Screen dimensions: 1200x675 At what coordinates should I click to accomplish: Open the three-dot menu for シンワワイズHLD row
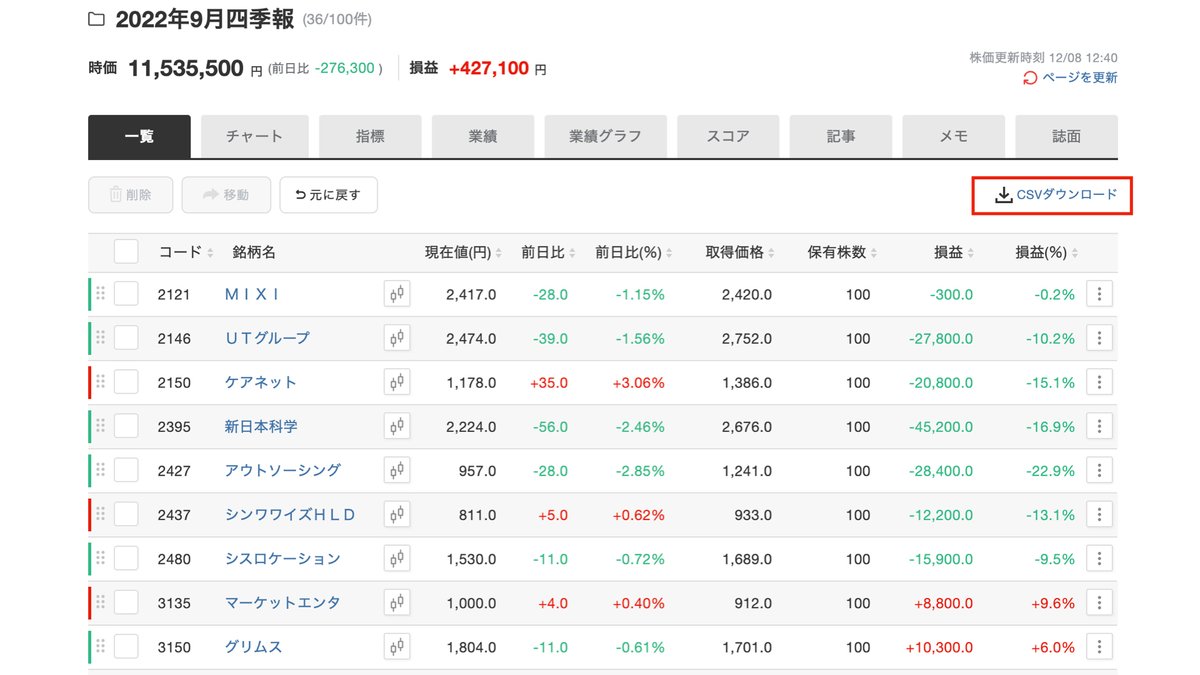(x=1099, y=514)
